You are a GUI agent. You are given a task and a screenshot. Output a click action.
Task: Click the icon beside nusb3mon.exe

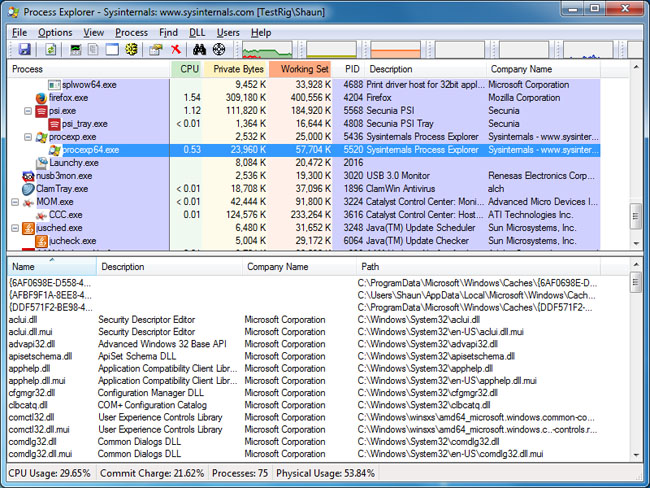click(x=28, y=176)
